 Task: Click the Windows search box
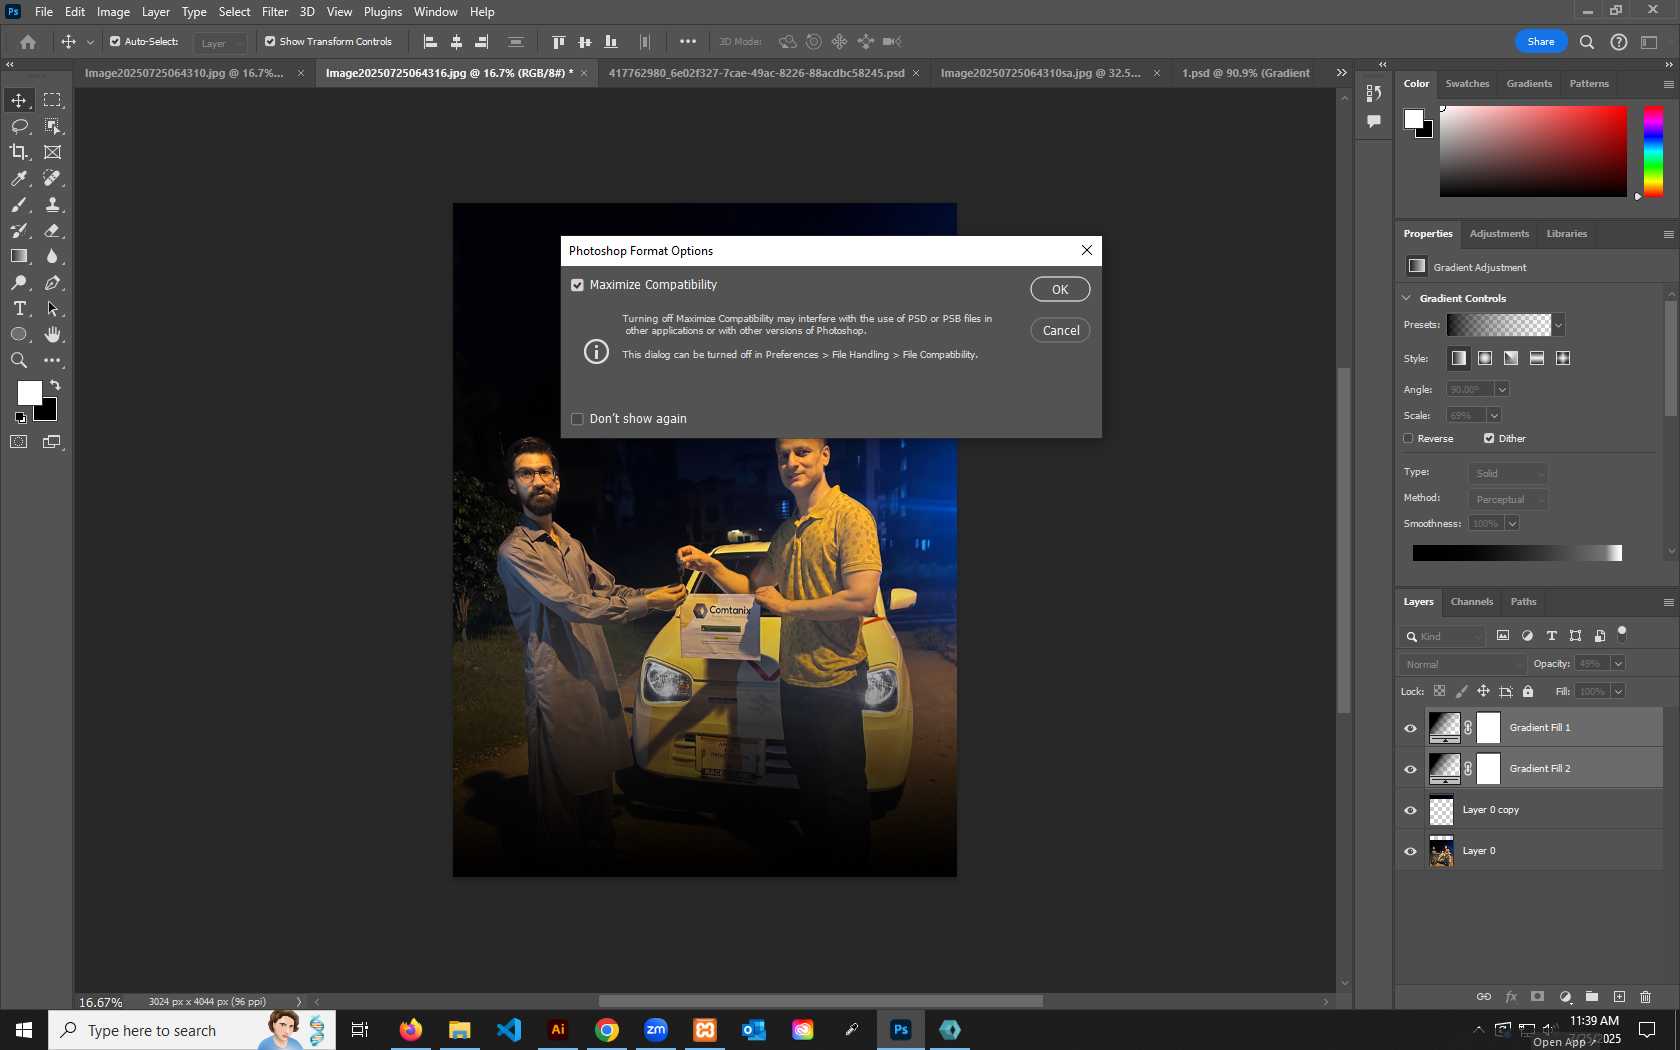[x=192, y=1030]
